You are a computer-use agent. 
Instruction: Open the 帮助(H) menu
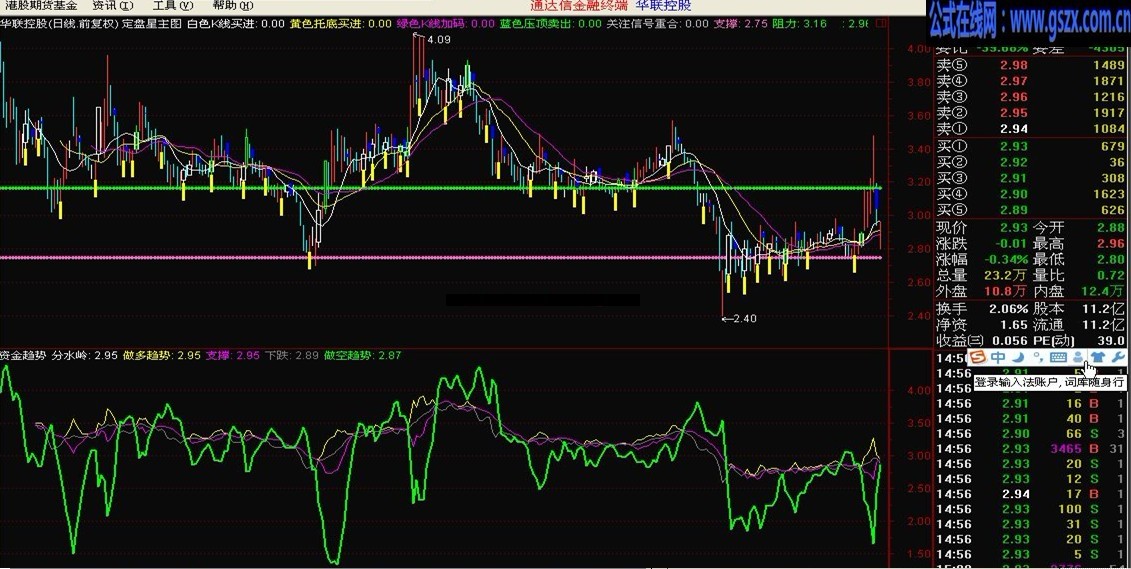tap(233, 6)
